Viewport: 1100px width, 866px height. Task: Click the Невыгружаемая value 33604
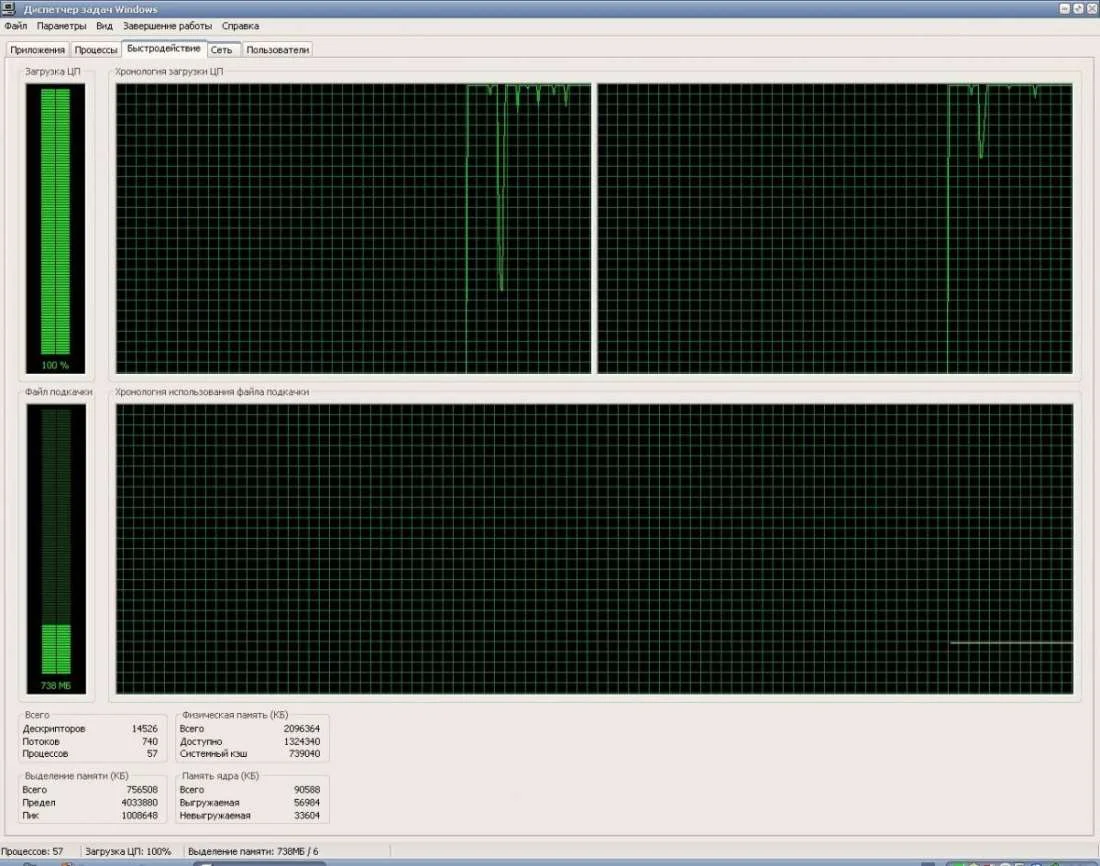pos(307,815)
